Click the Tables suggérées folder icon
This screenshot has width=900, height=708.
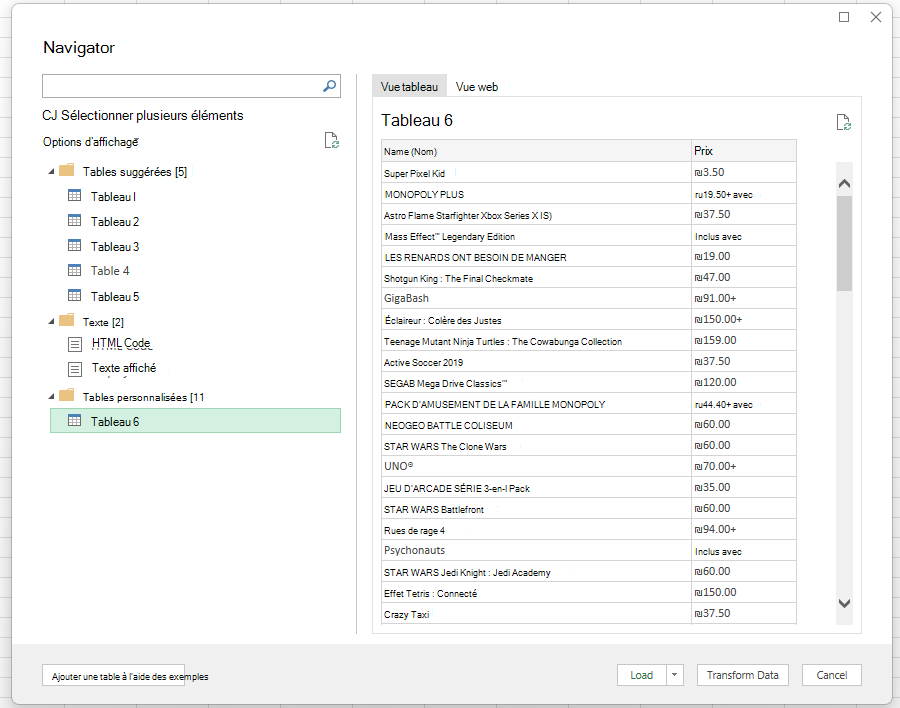click(67, 170)
